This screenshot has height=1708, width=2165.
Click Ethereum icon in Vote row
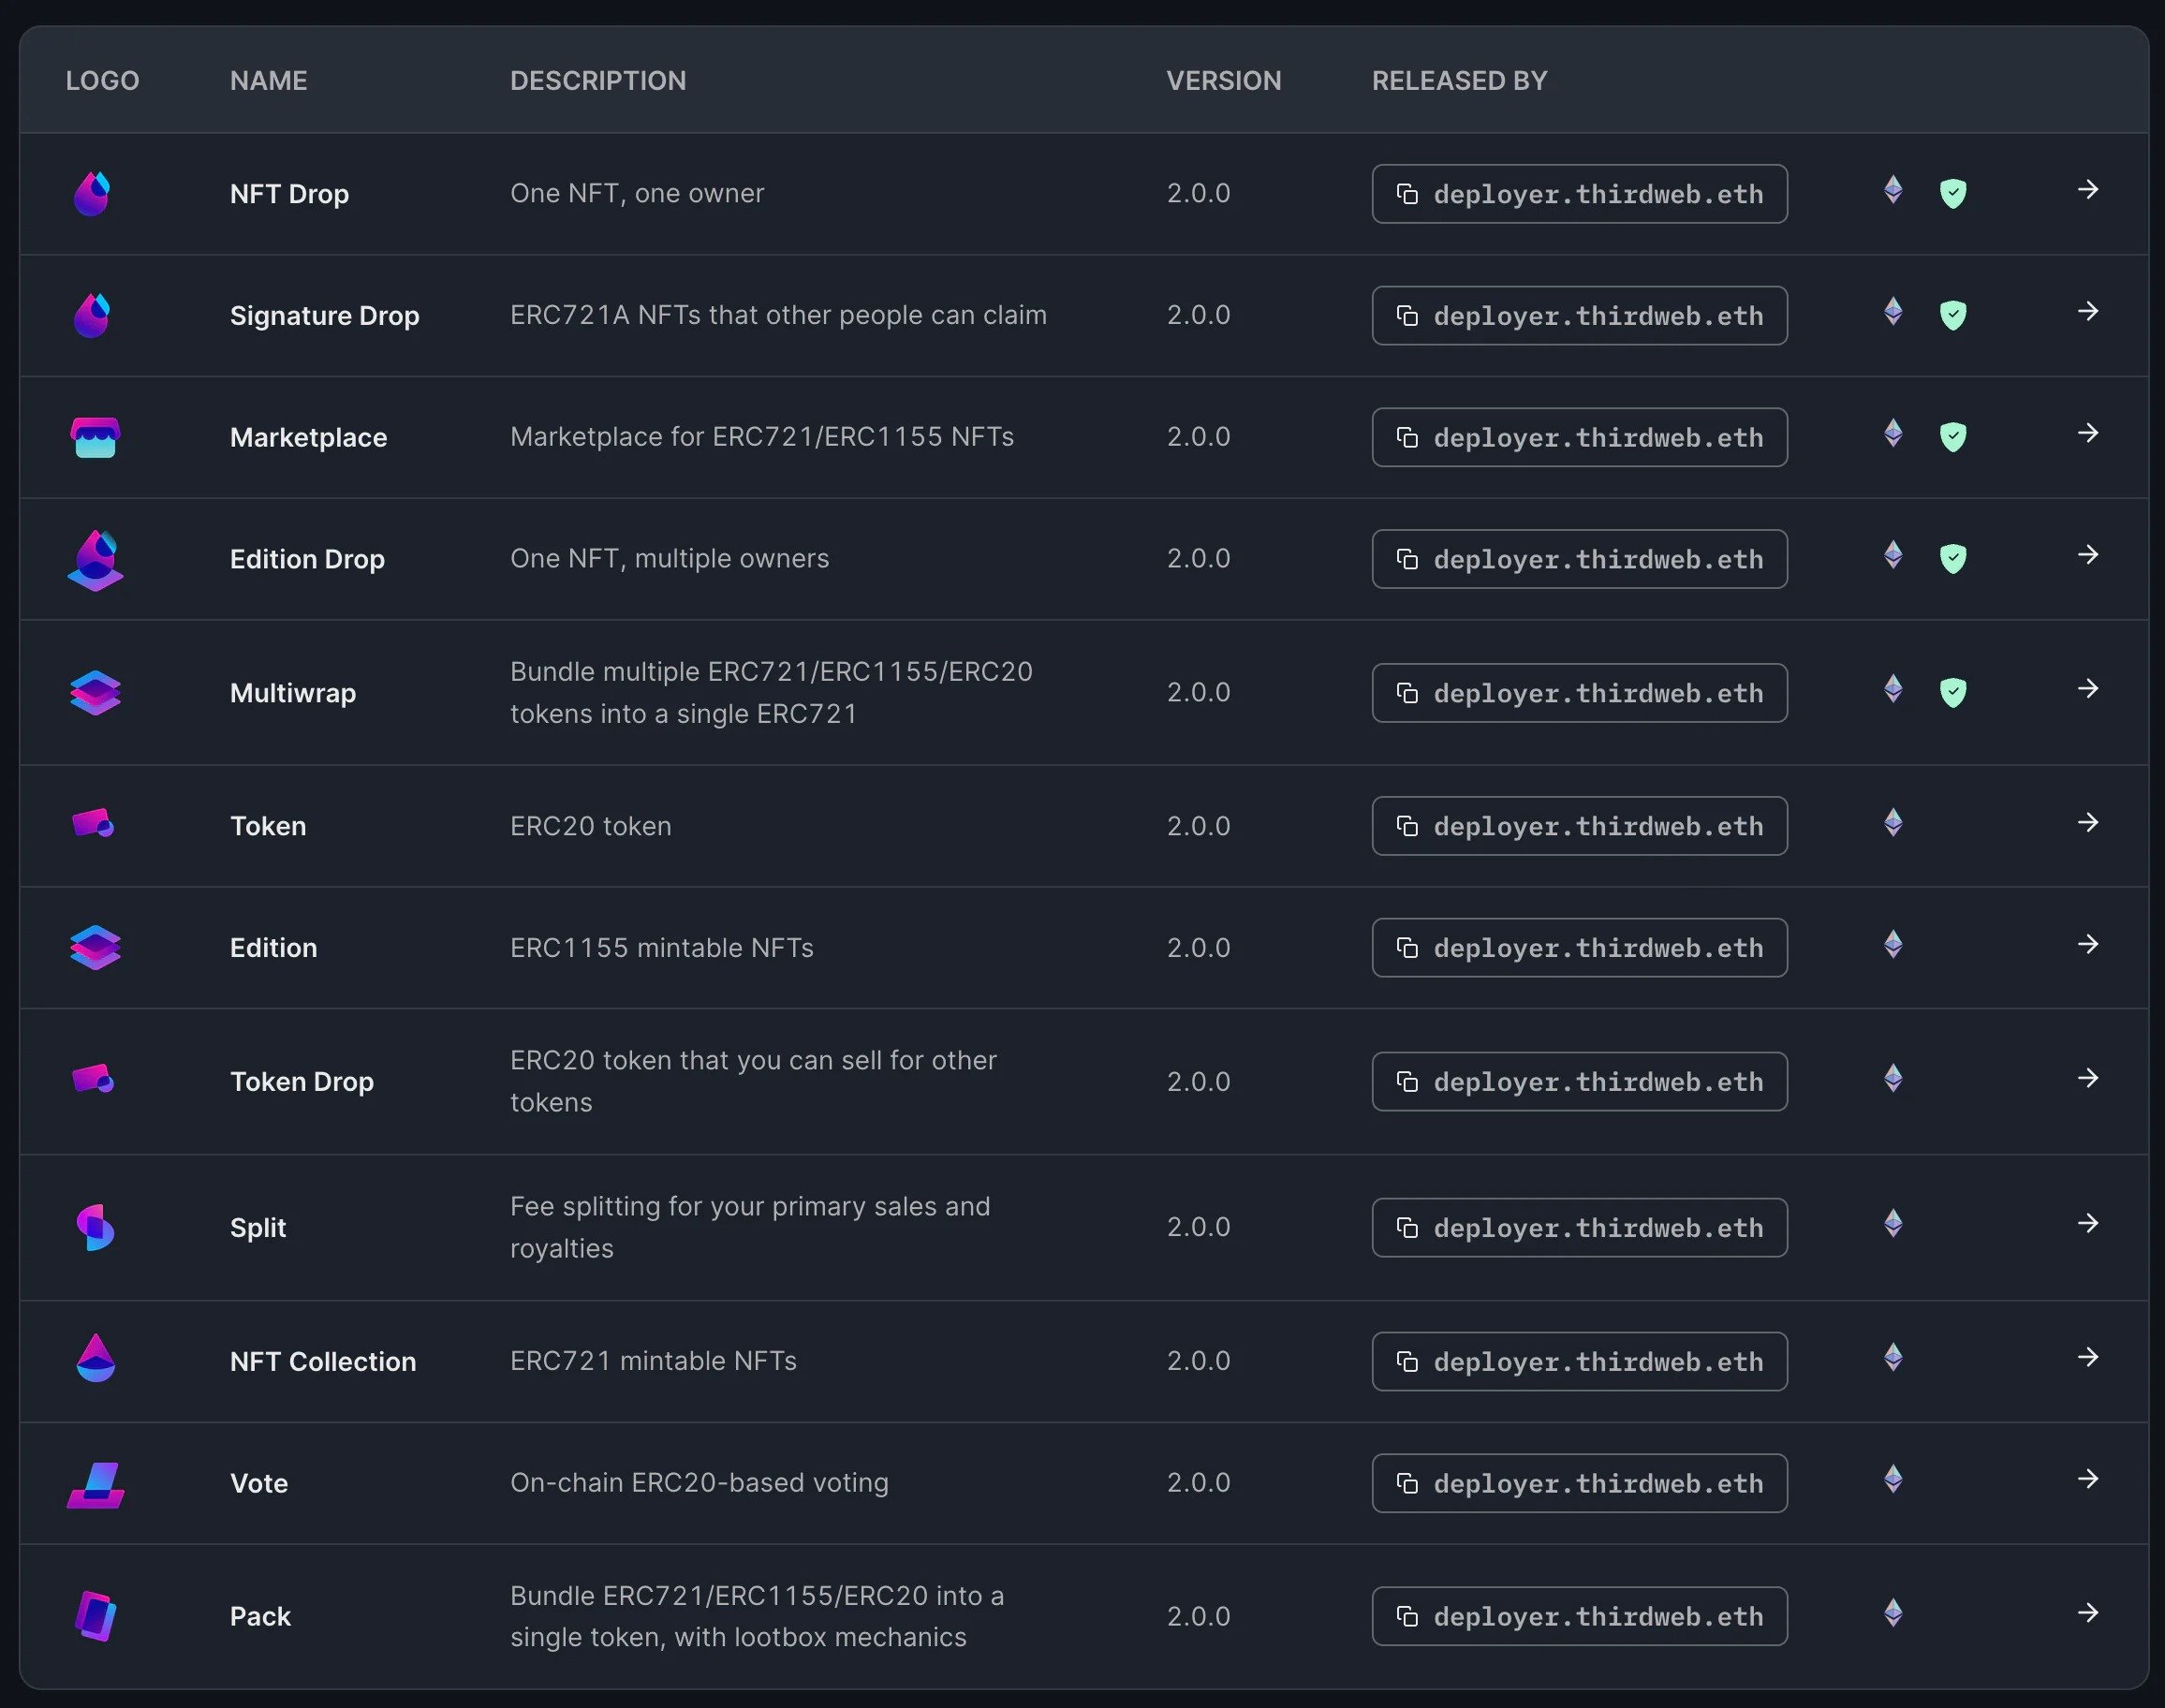click(x=1892, y=1479)
